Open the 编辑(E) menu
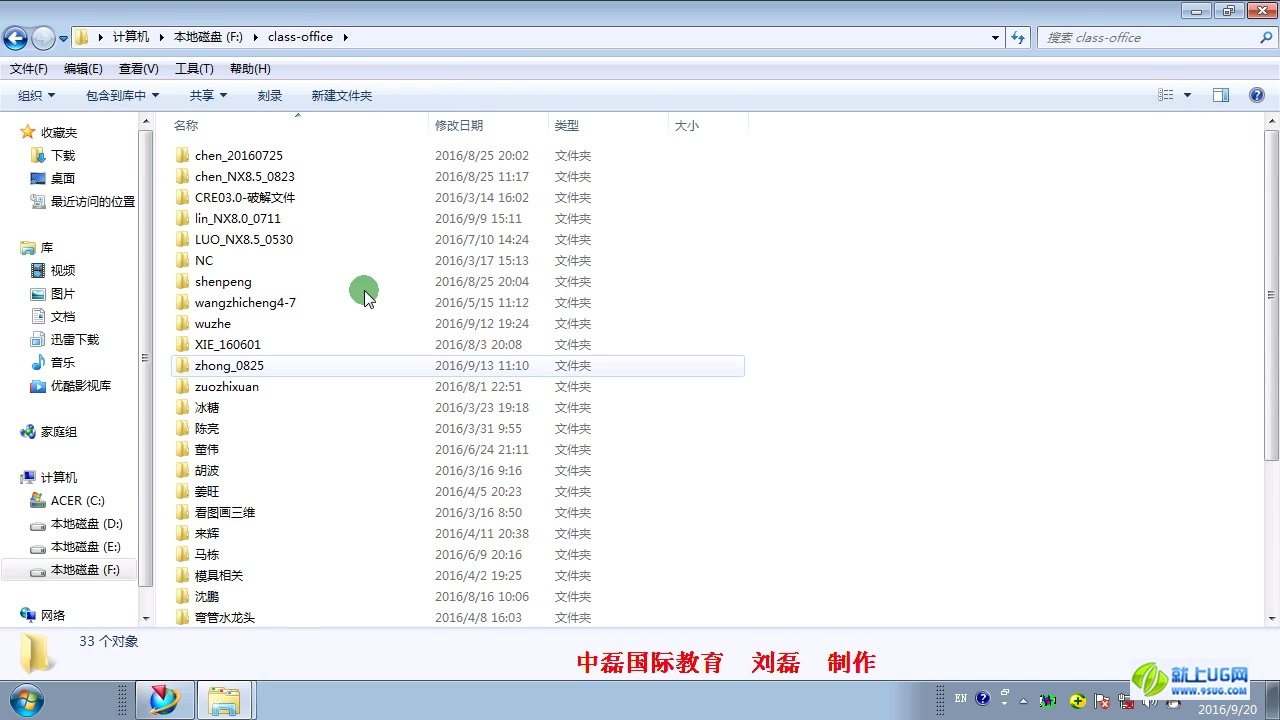1280x720 pixels. [83, 69]
